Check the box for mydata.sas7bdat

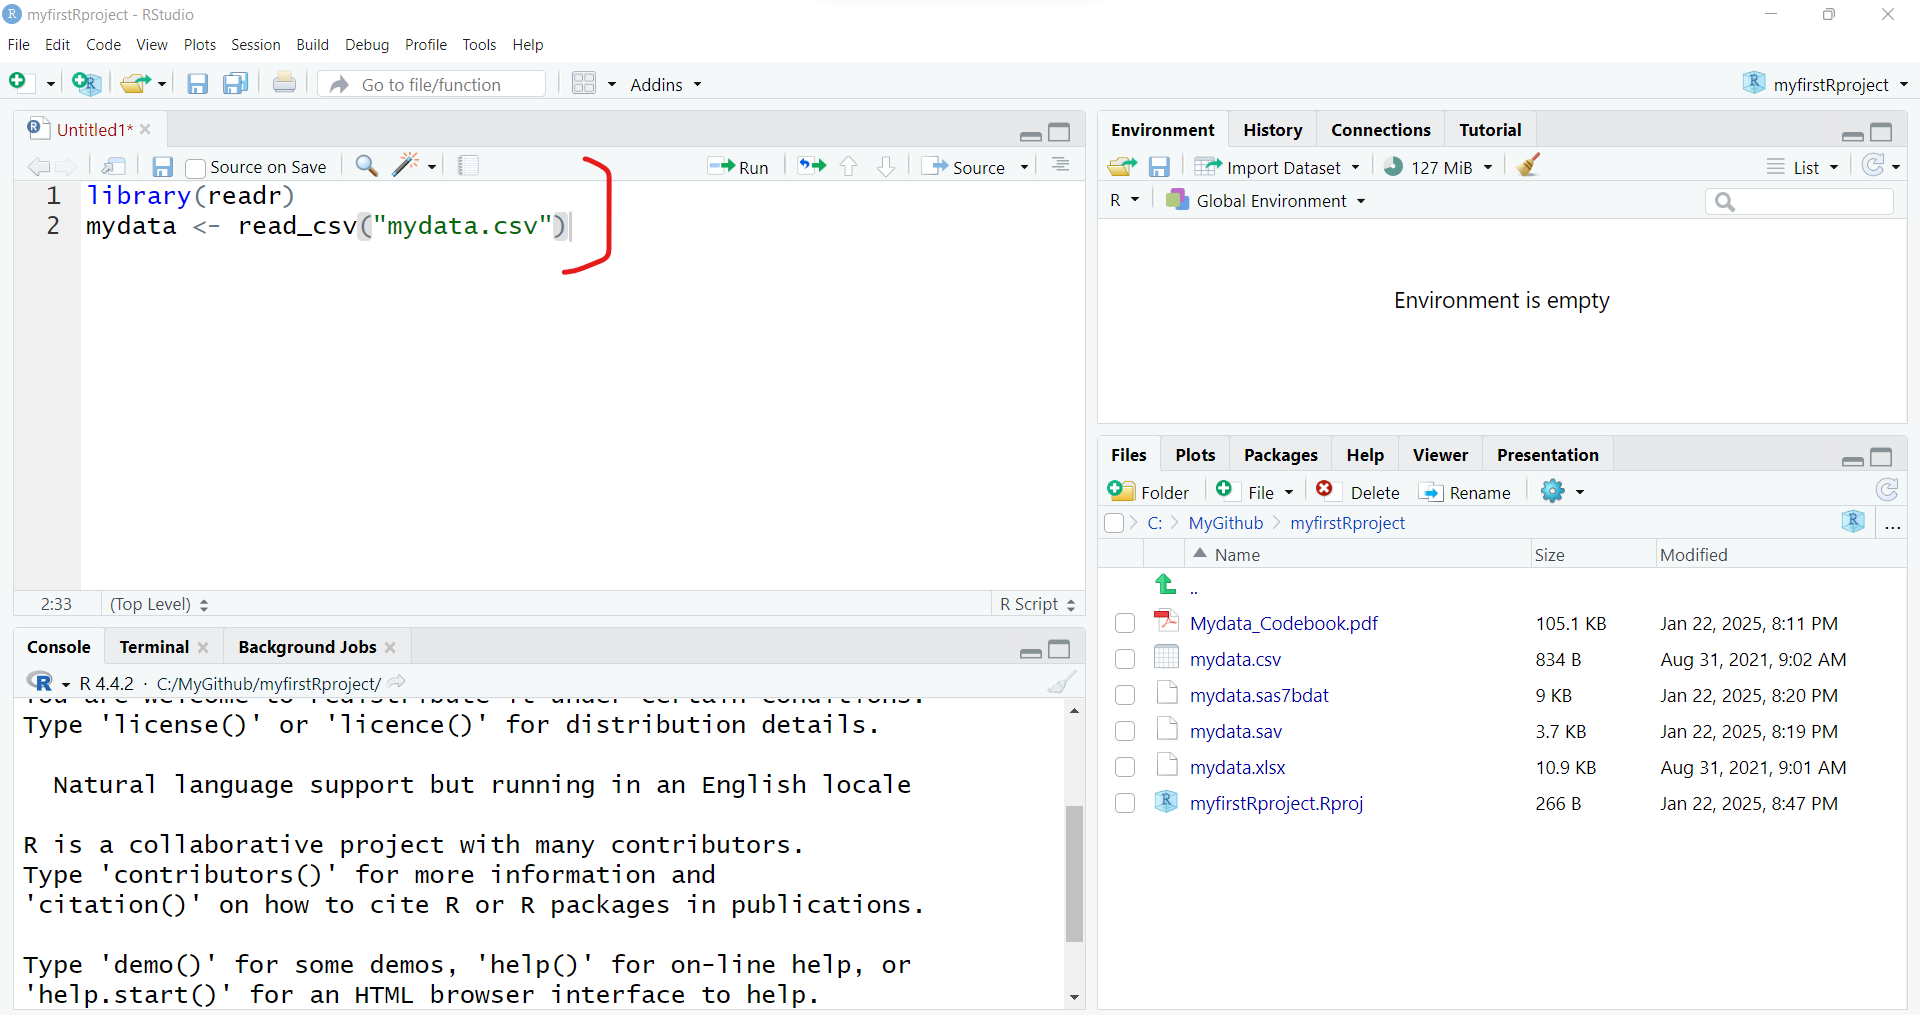1125,696
